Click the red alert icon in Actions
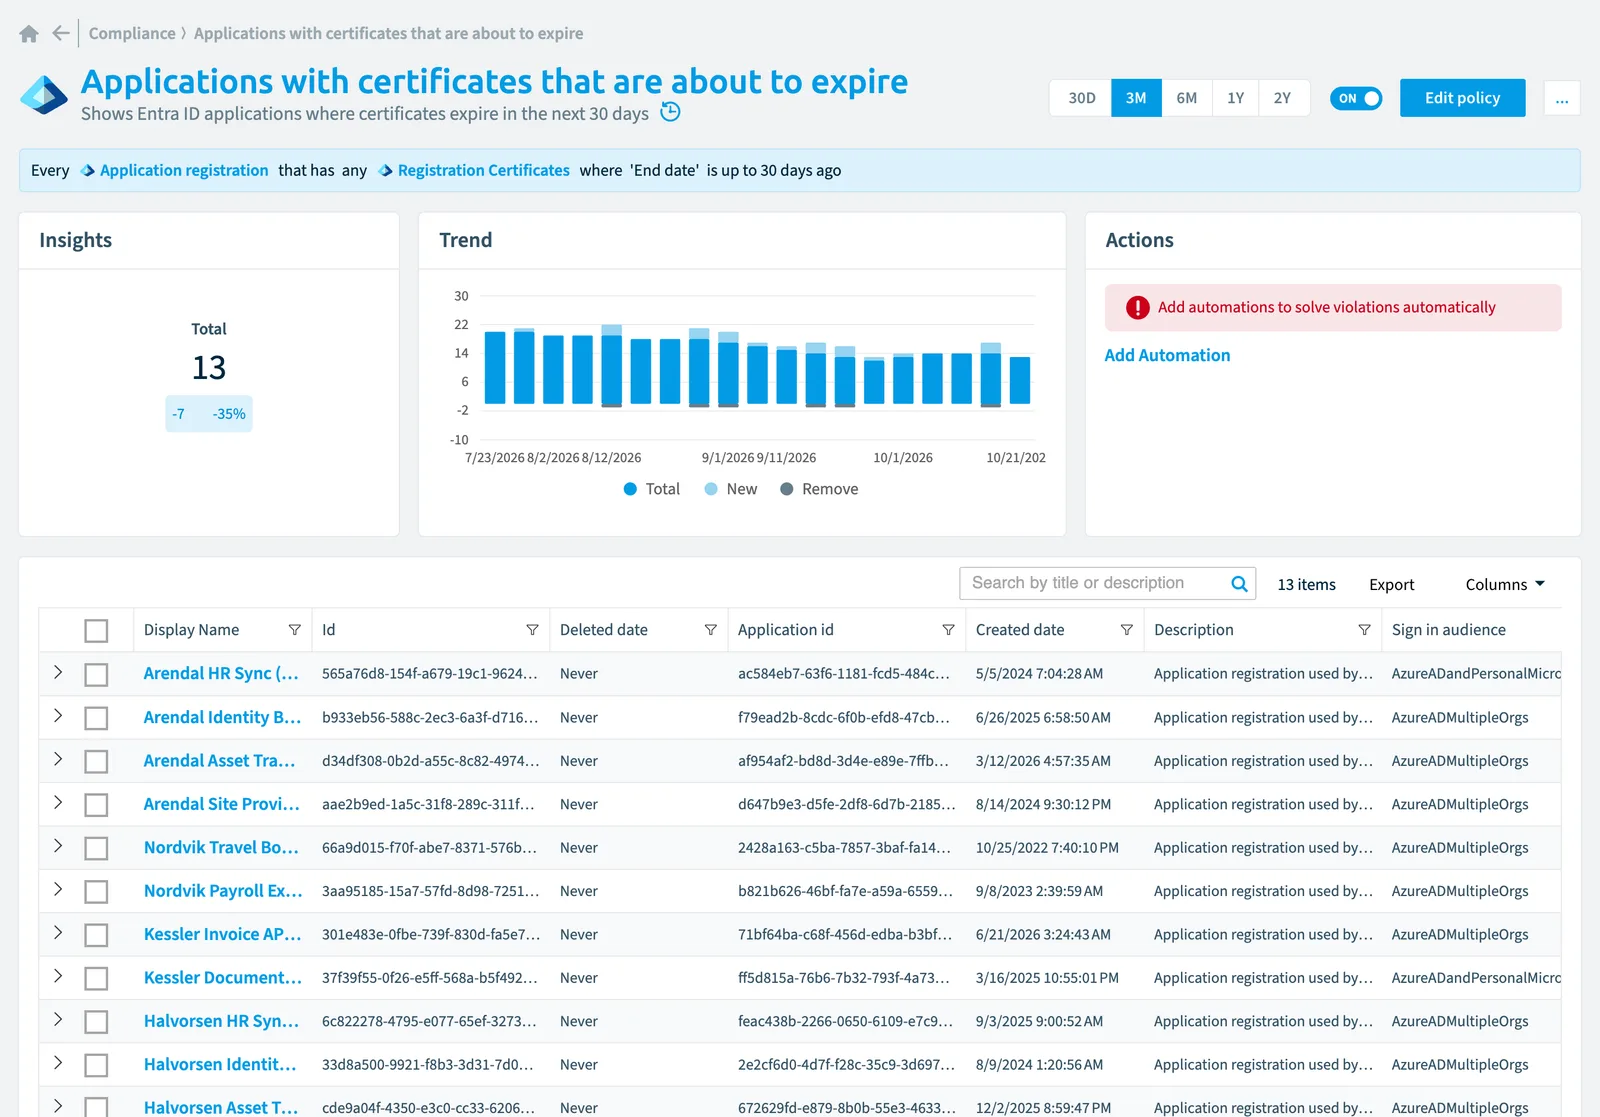This screenshot has width=1600, height=1117. click(1138, 308)
